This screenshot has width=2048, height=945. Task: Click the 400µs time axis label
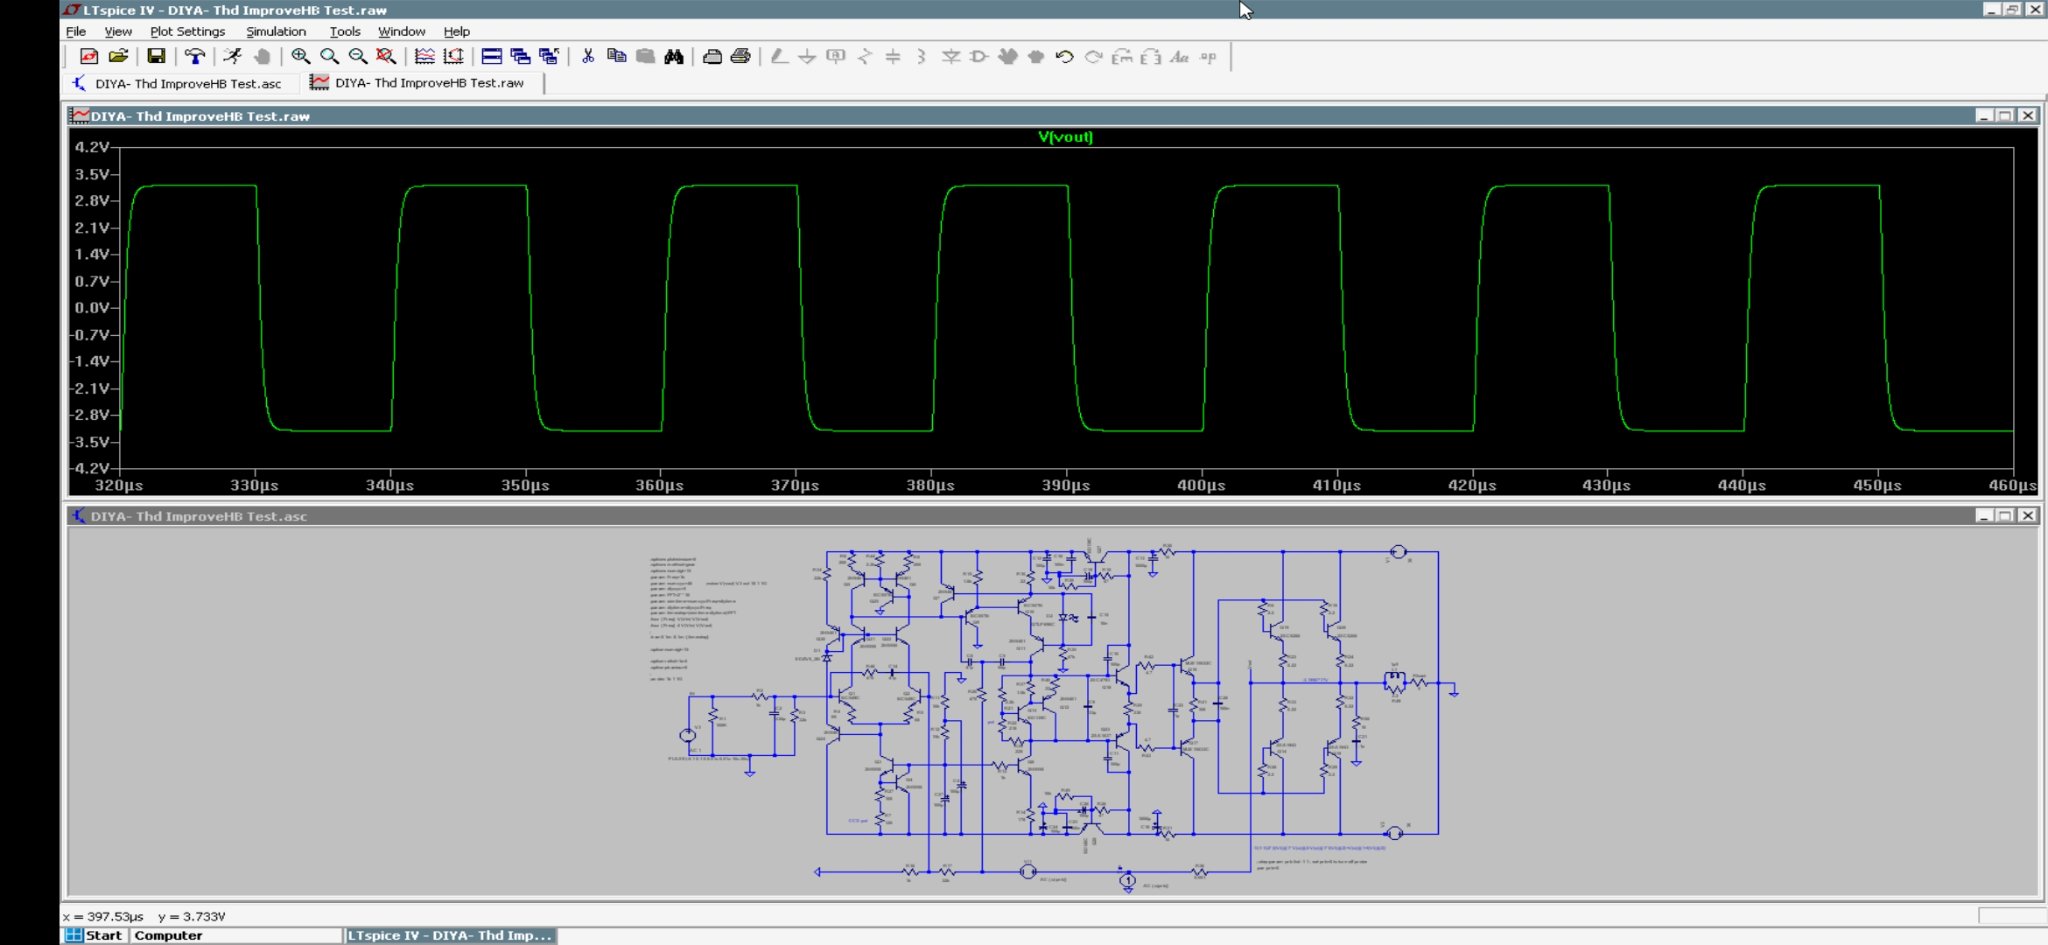click(x=1201, y=485)
